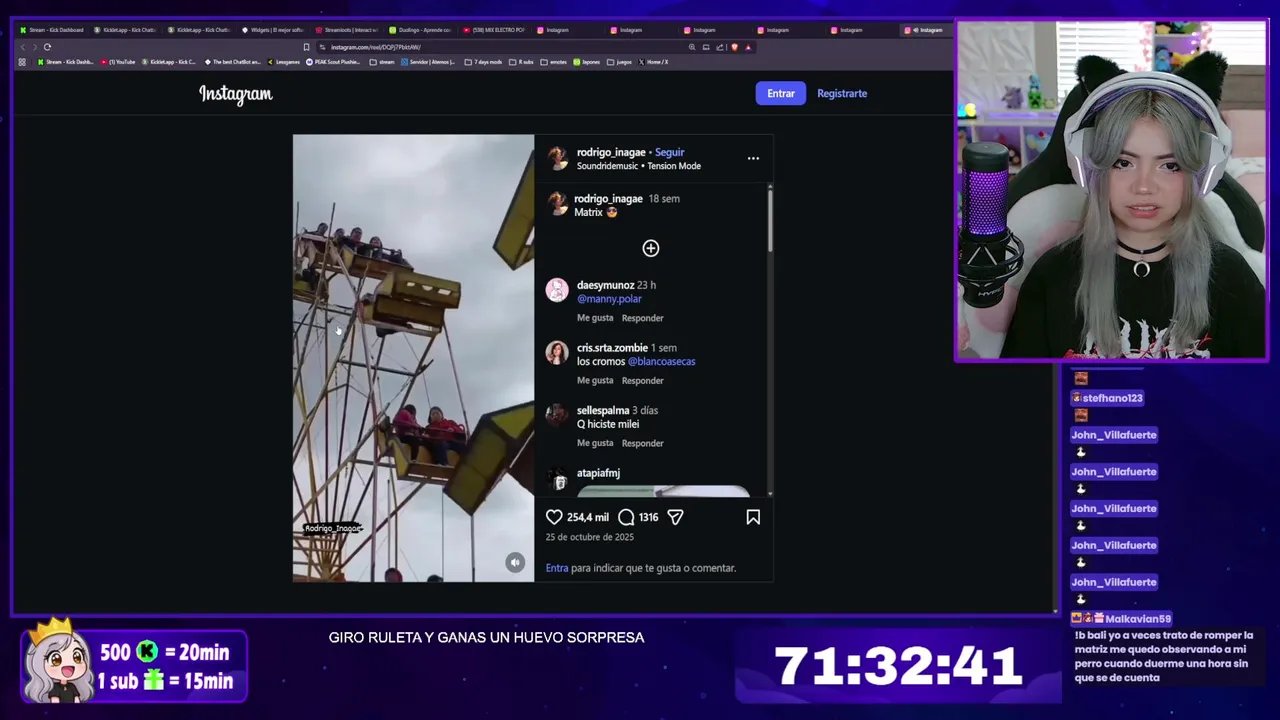This screenshot has width=1280, height=720.
Task: Go forward with the browser forward arrow
Action: [35, 47]
